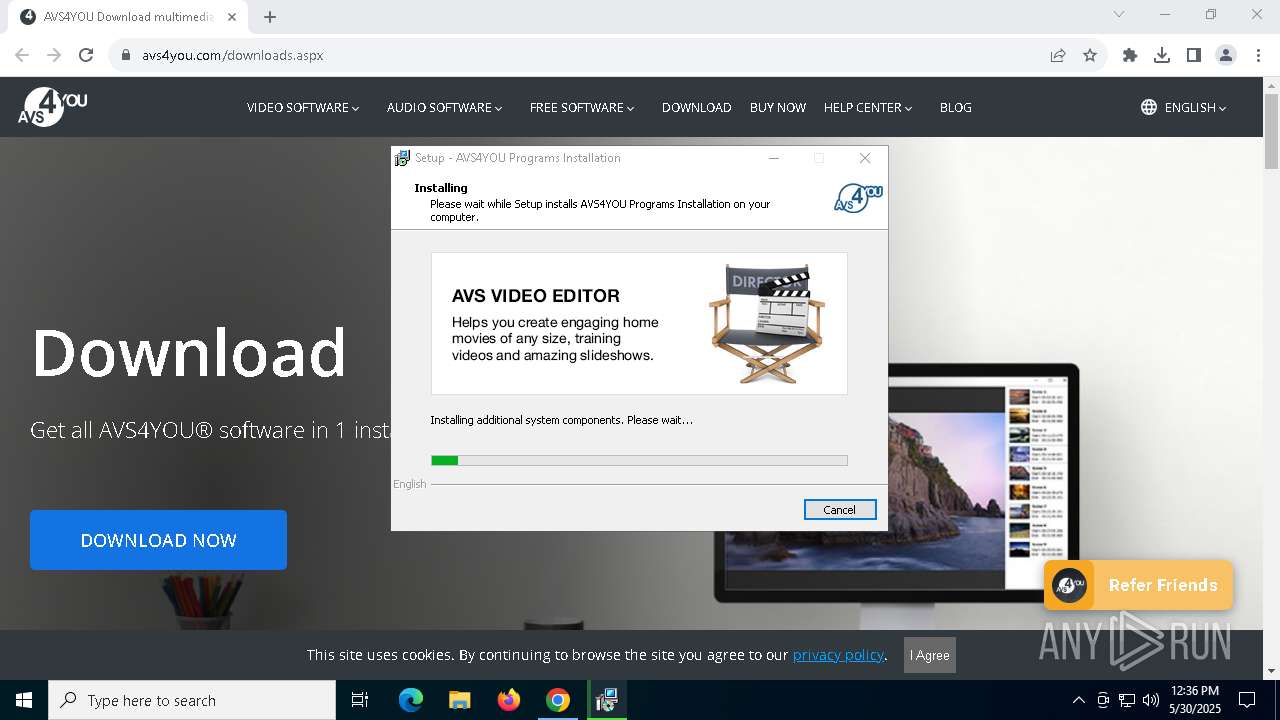Click the globe language icon

1149,107
